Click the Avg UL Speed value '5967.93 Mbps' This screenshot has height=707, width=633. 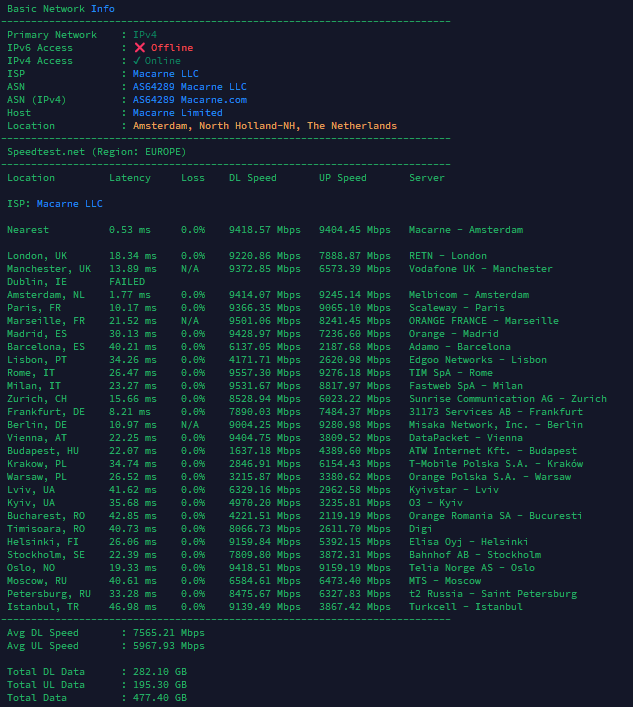tap(169, 646)
